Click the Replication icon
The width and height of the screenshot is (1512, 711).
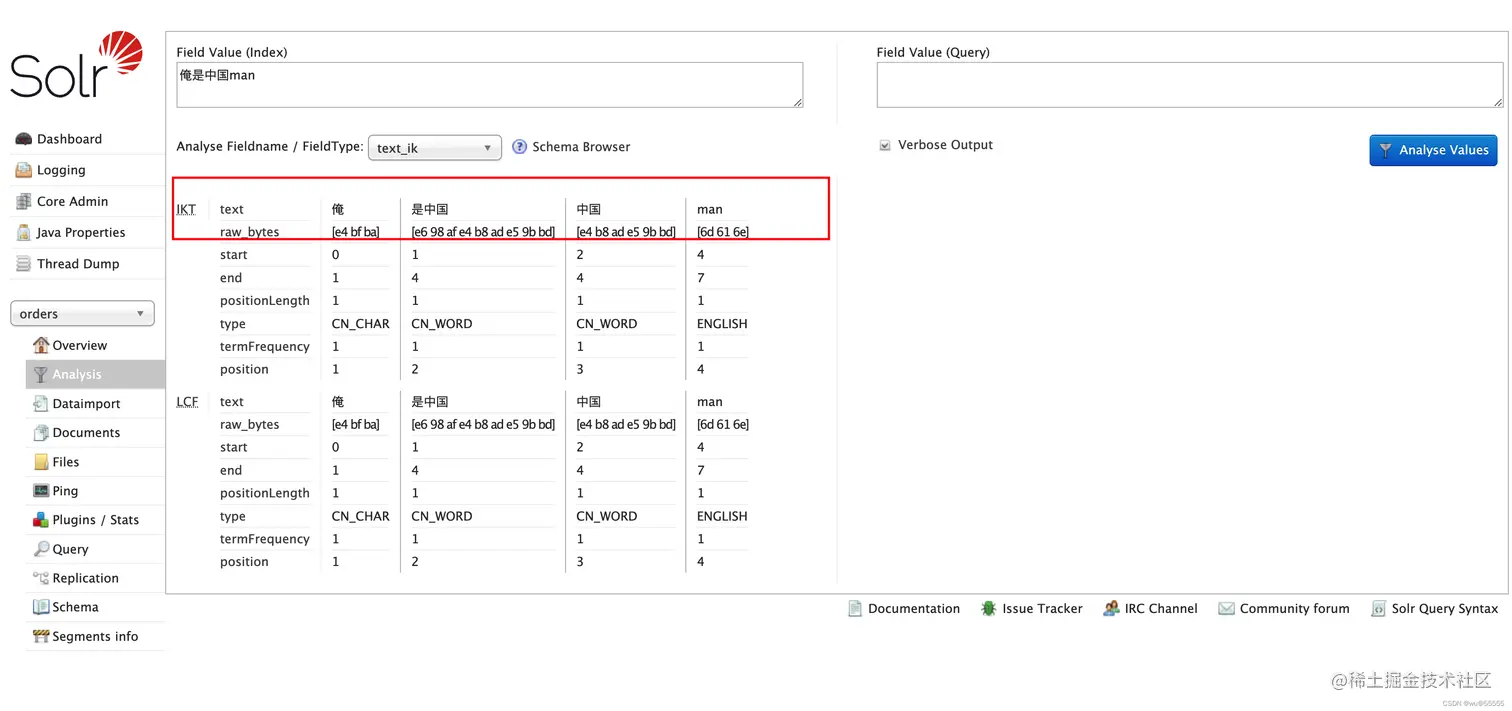41,578
